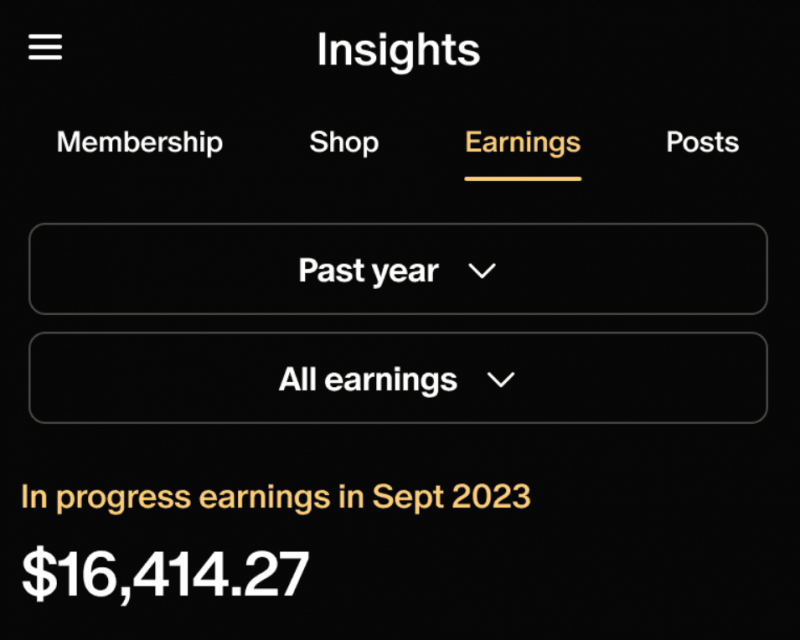Click the $16,414.27 earnings amount
Image resolution: width=800 pixels, height=640 pixels.
click(166, 575)
